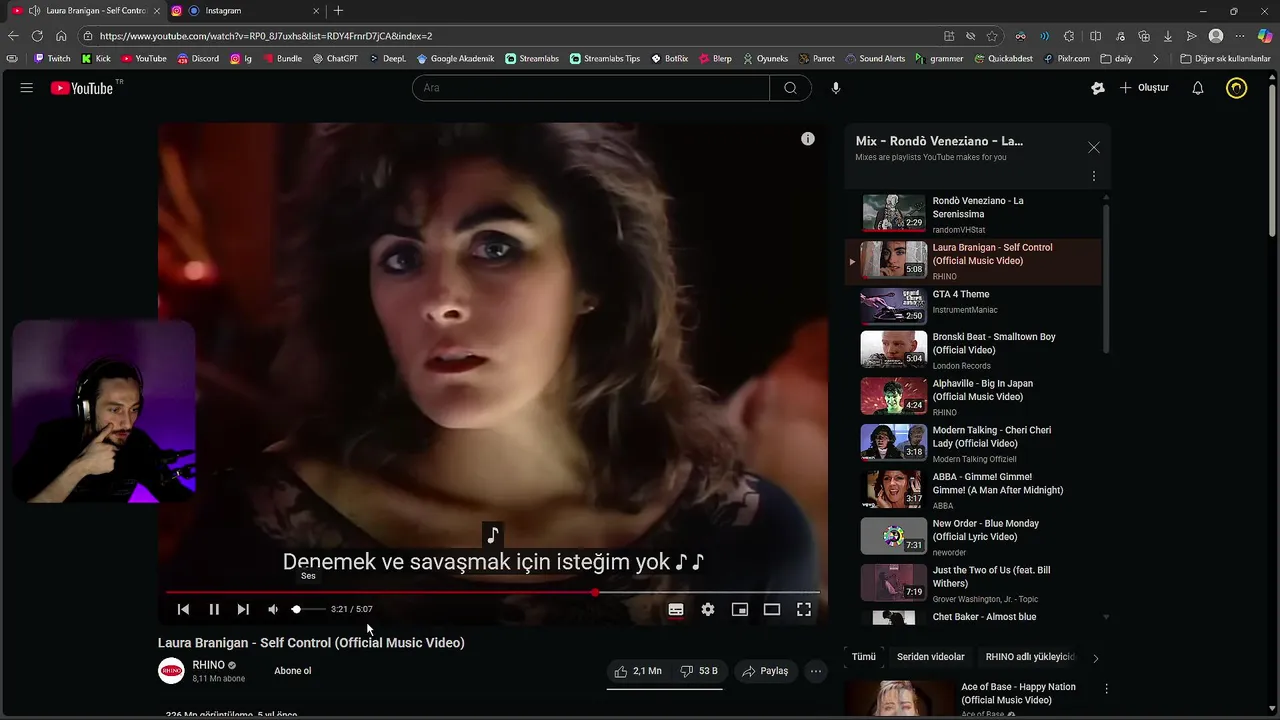
Task: Seek using the red progress bar
Action: [492, 593]
